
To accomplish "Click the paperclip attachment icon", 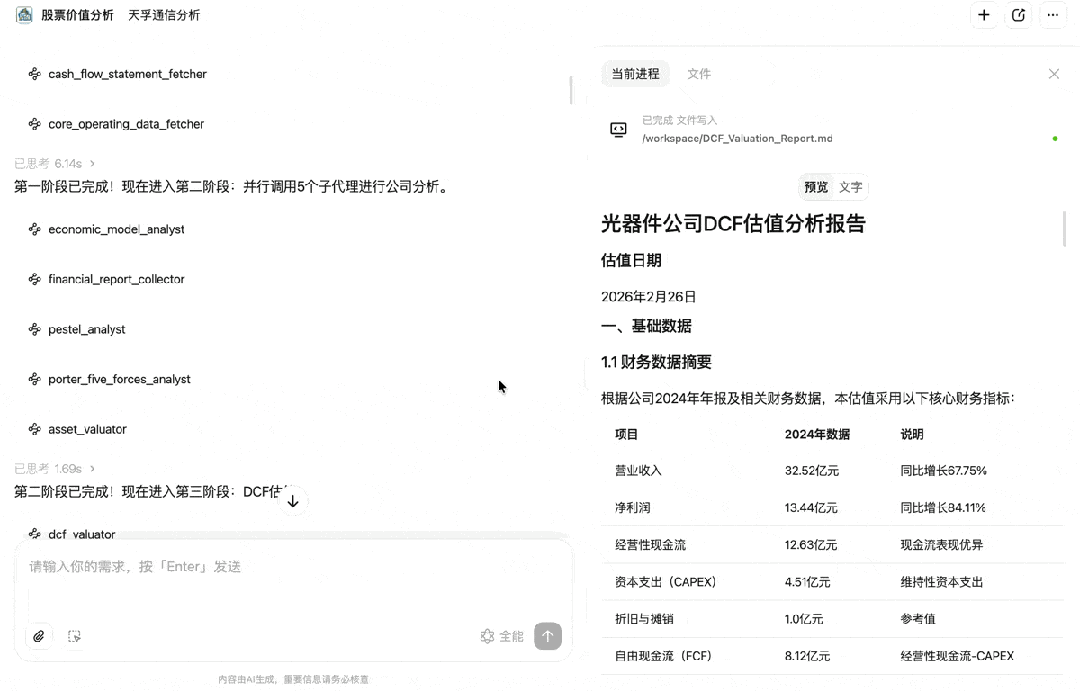I will tap(38, 636).
